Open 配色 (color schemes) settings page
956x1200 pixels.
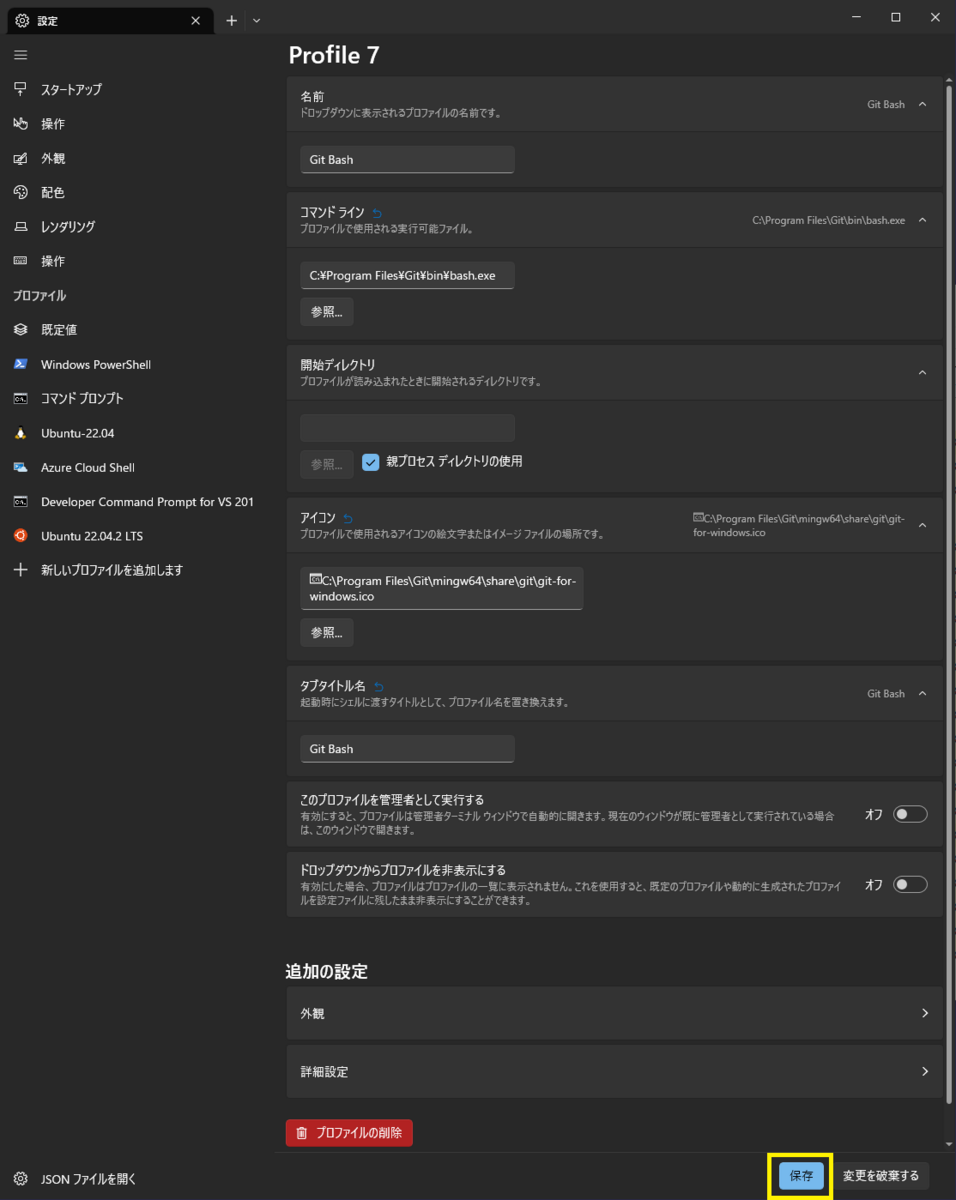tap(51, 192)
